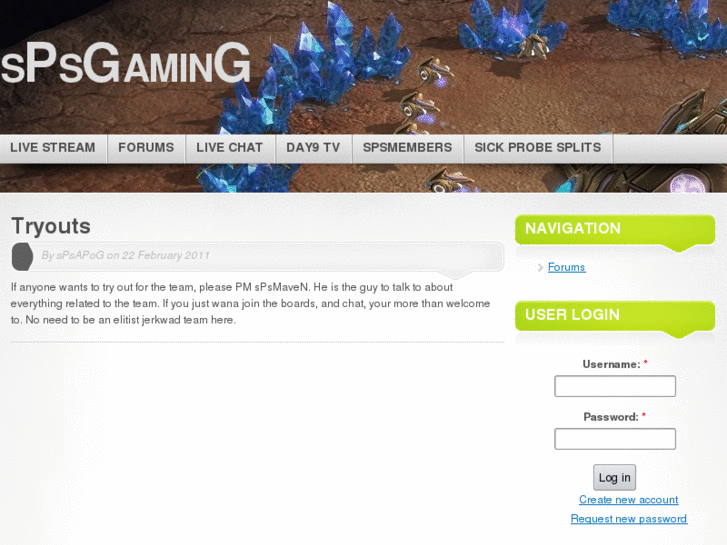Click the sPsGaming site logo title

[x=126, y=64]
